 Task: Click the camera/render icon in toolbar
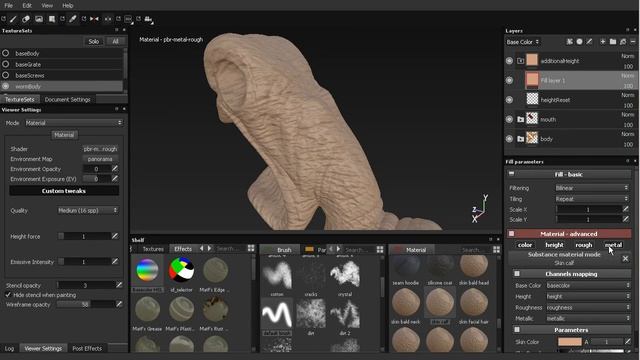pos(149,19)
